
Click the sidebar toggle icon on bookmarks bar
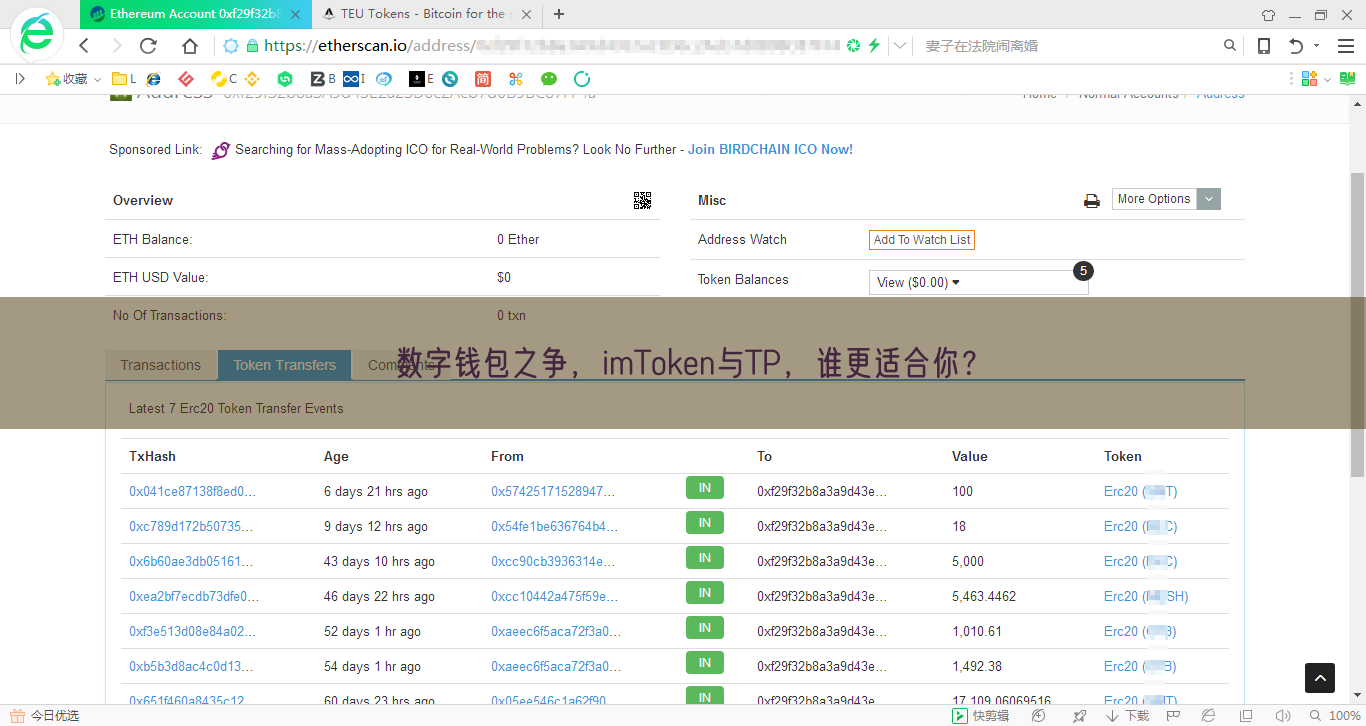click(x=20, y=79)
